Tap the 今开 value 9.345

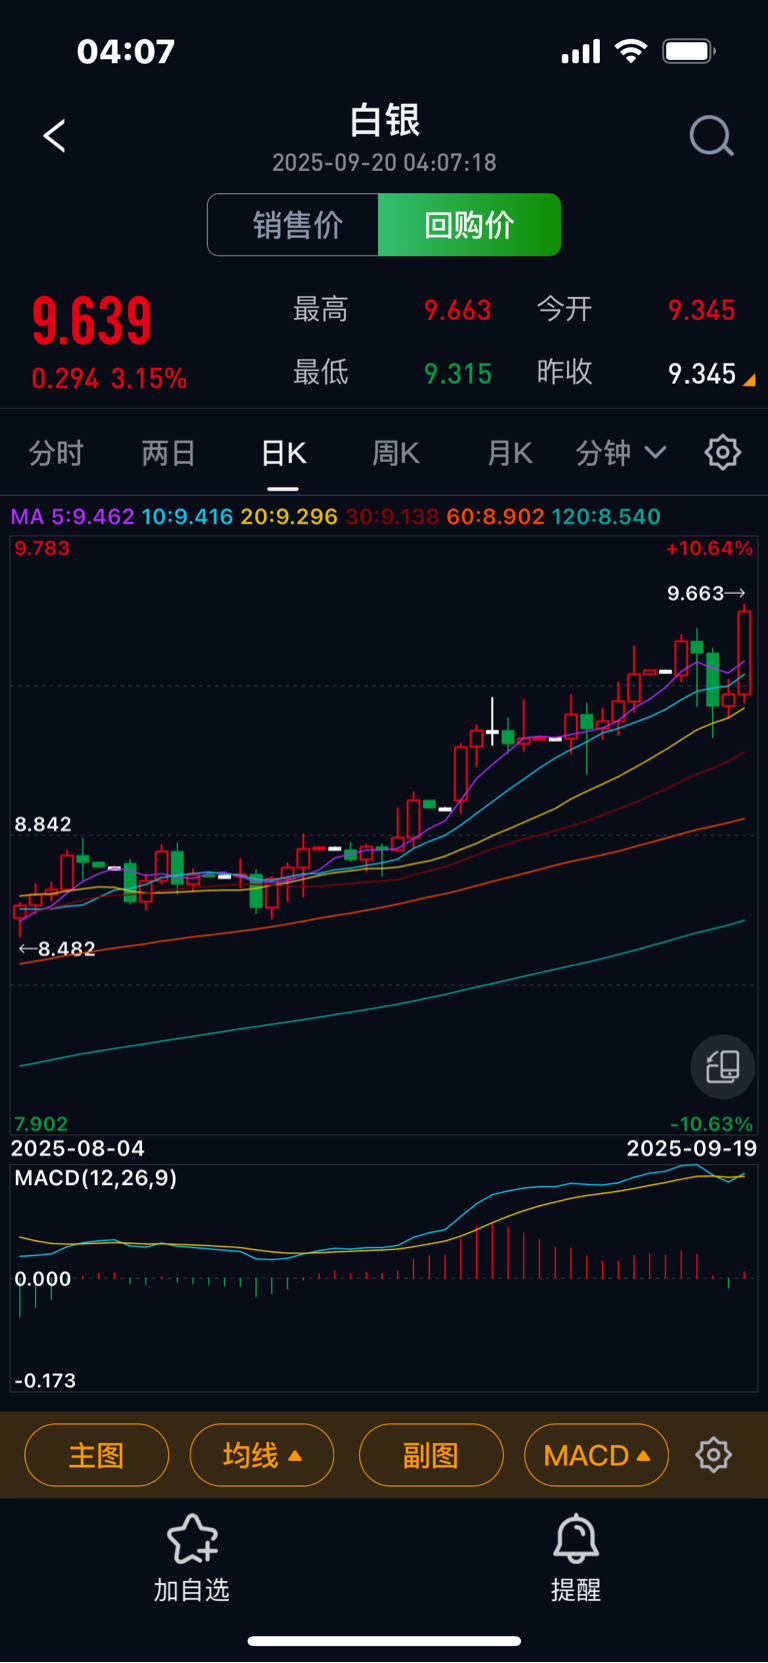coord(702,310)
